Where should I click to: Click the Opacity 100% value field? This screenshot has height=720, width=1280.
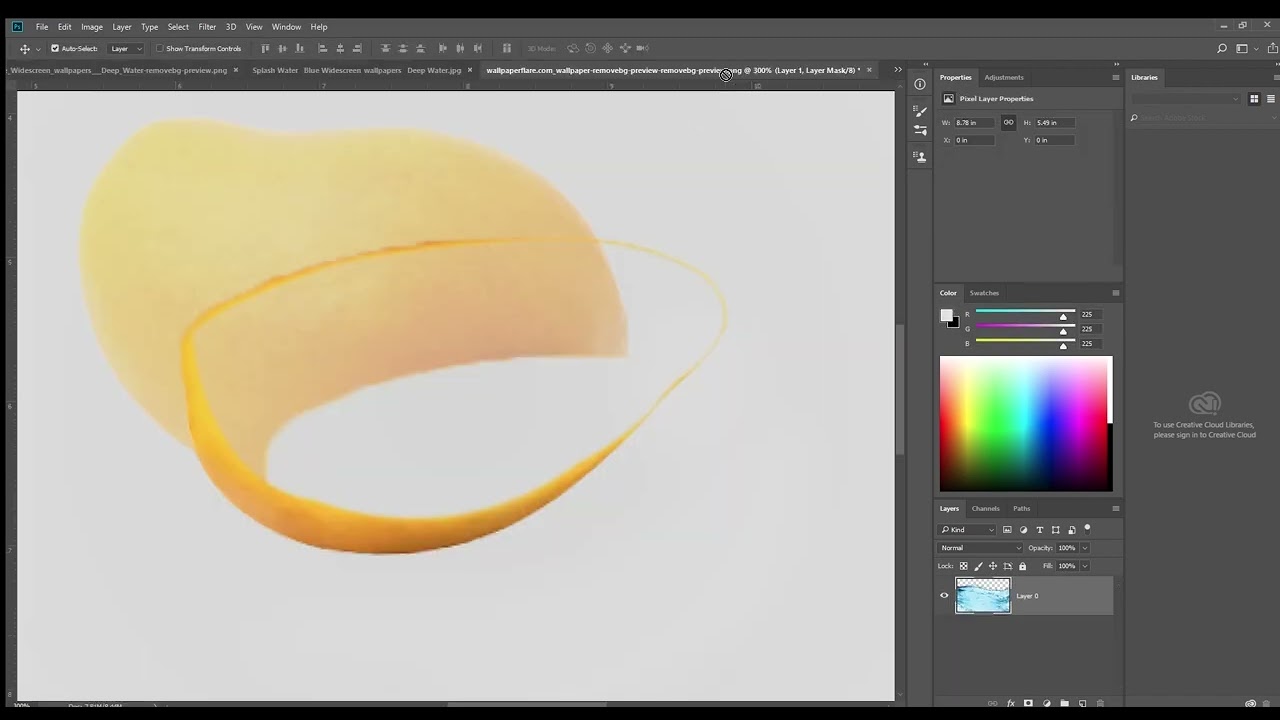tap(1066, 548)
